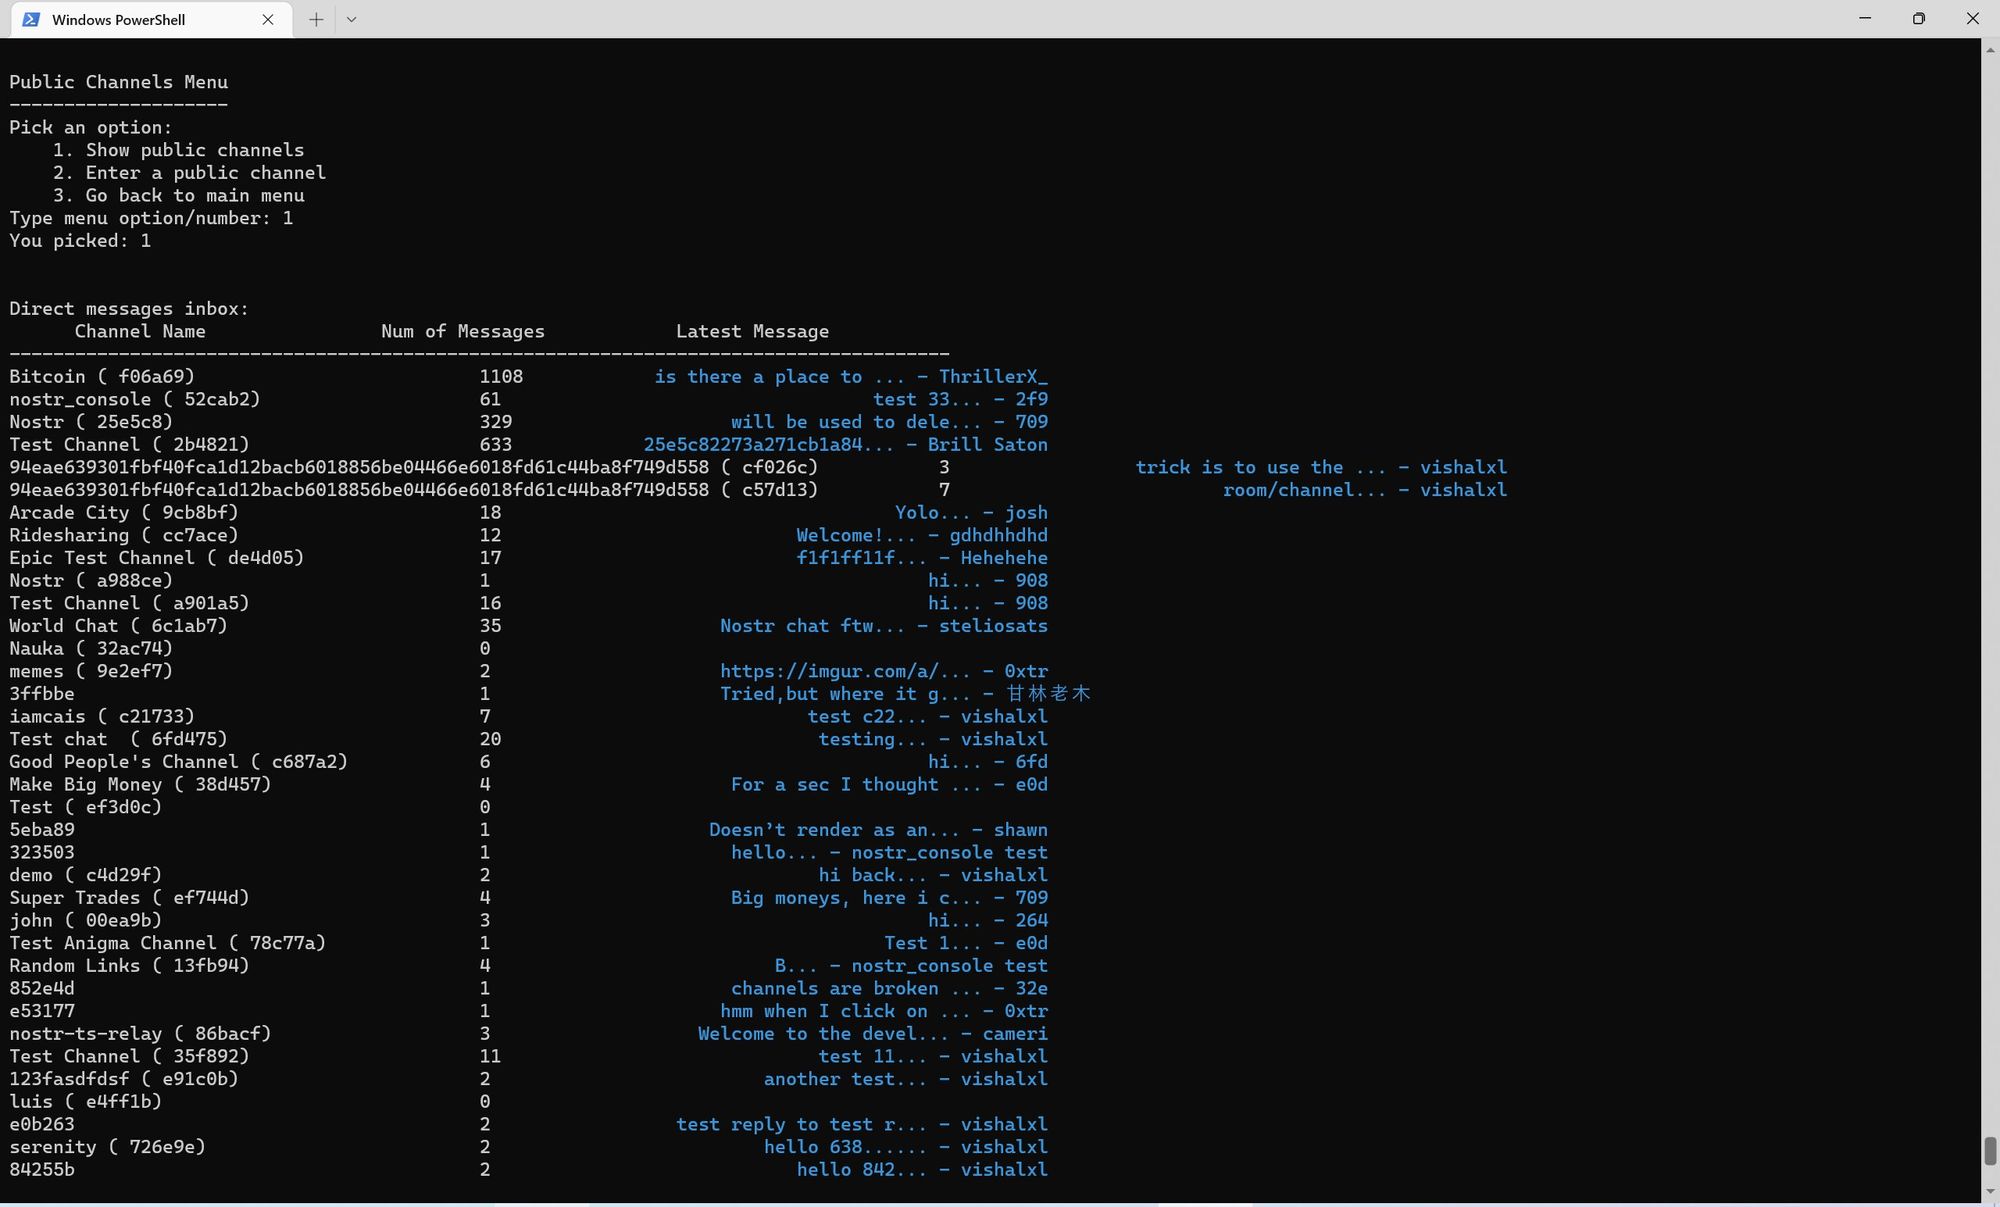Click the vertical scrollbar thumb

(1990, 1150)
